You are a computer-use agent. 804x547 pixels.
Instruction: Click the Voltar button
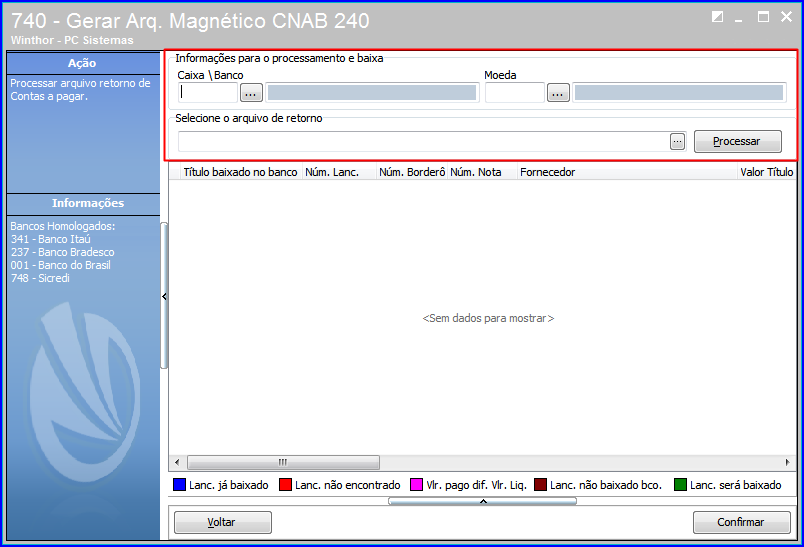tap(223, 522)
